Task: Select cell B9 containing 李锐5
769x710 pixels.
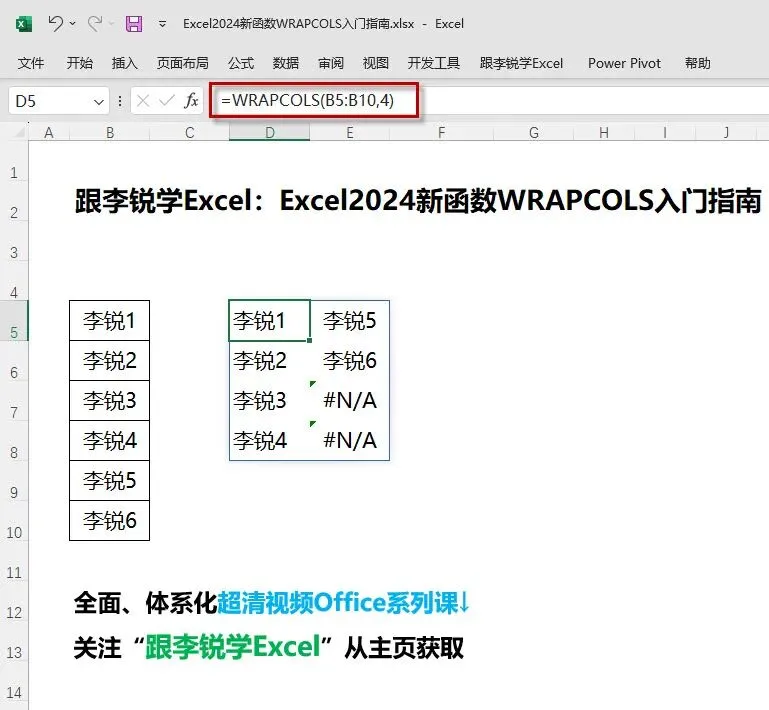Action: [x=109, y=481]
